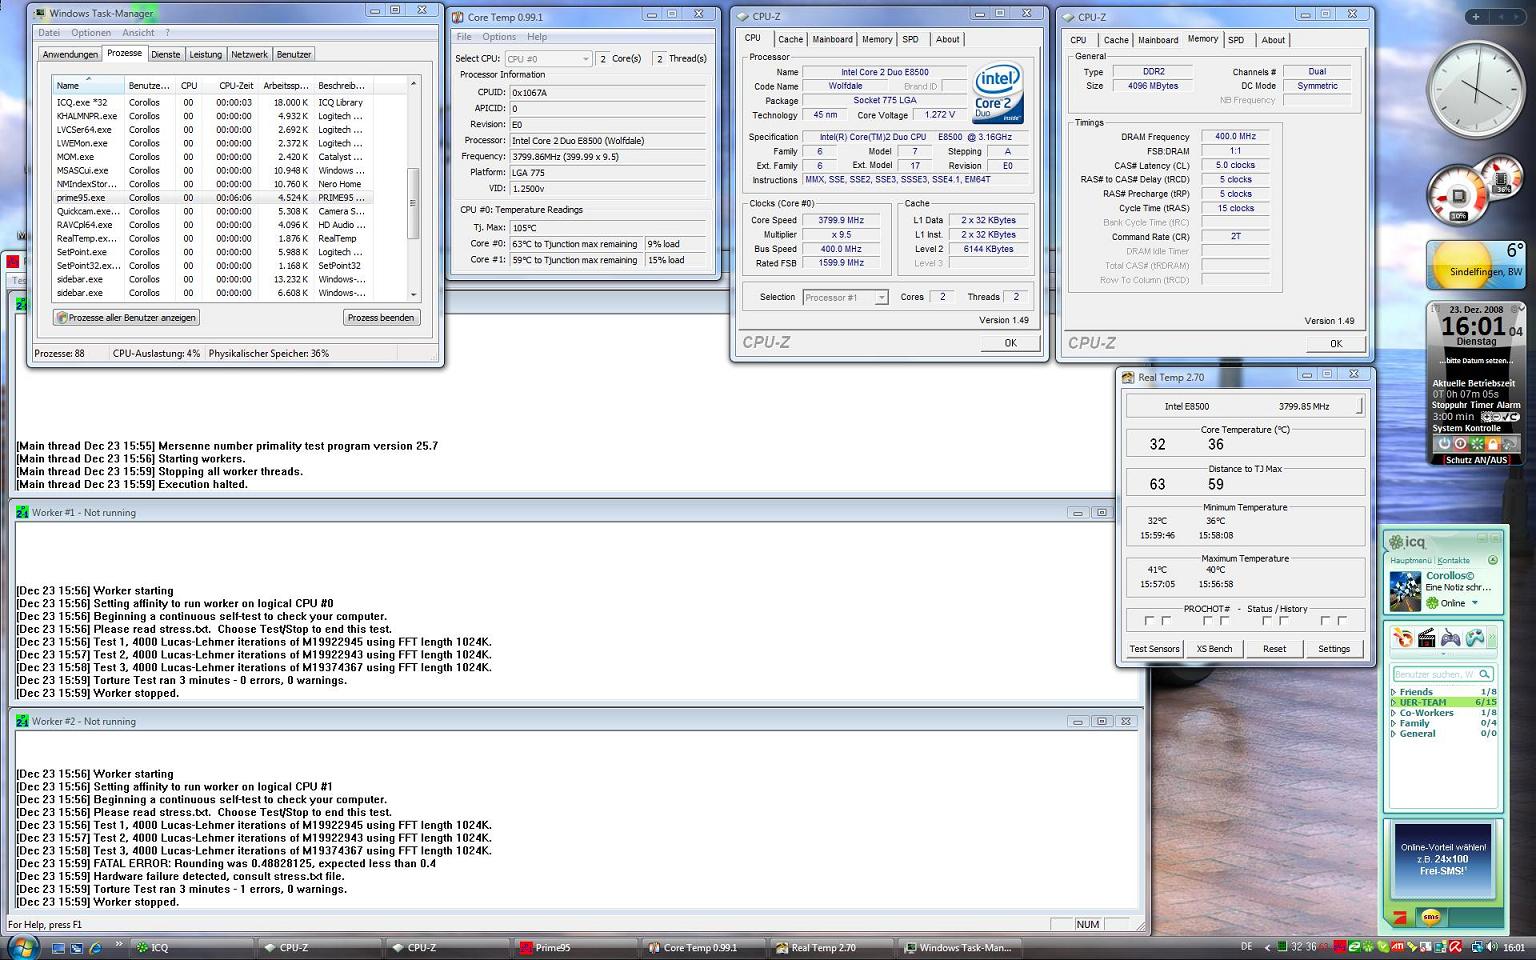Switch to Mainboard tab in first CPU-Z window
The image size is (1536, 960).
(x=832, y=39)
